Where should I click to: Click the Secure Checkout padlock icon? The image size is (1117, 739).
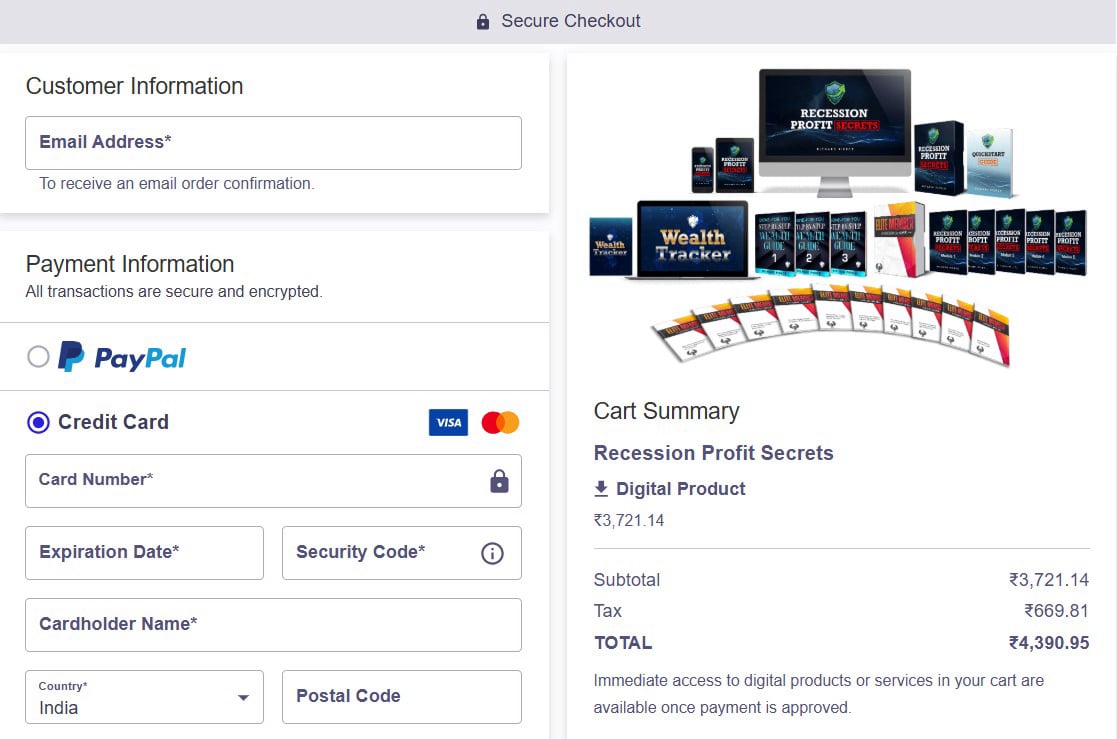(x=483, y=21)
